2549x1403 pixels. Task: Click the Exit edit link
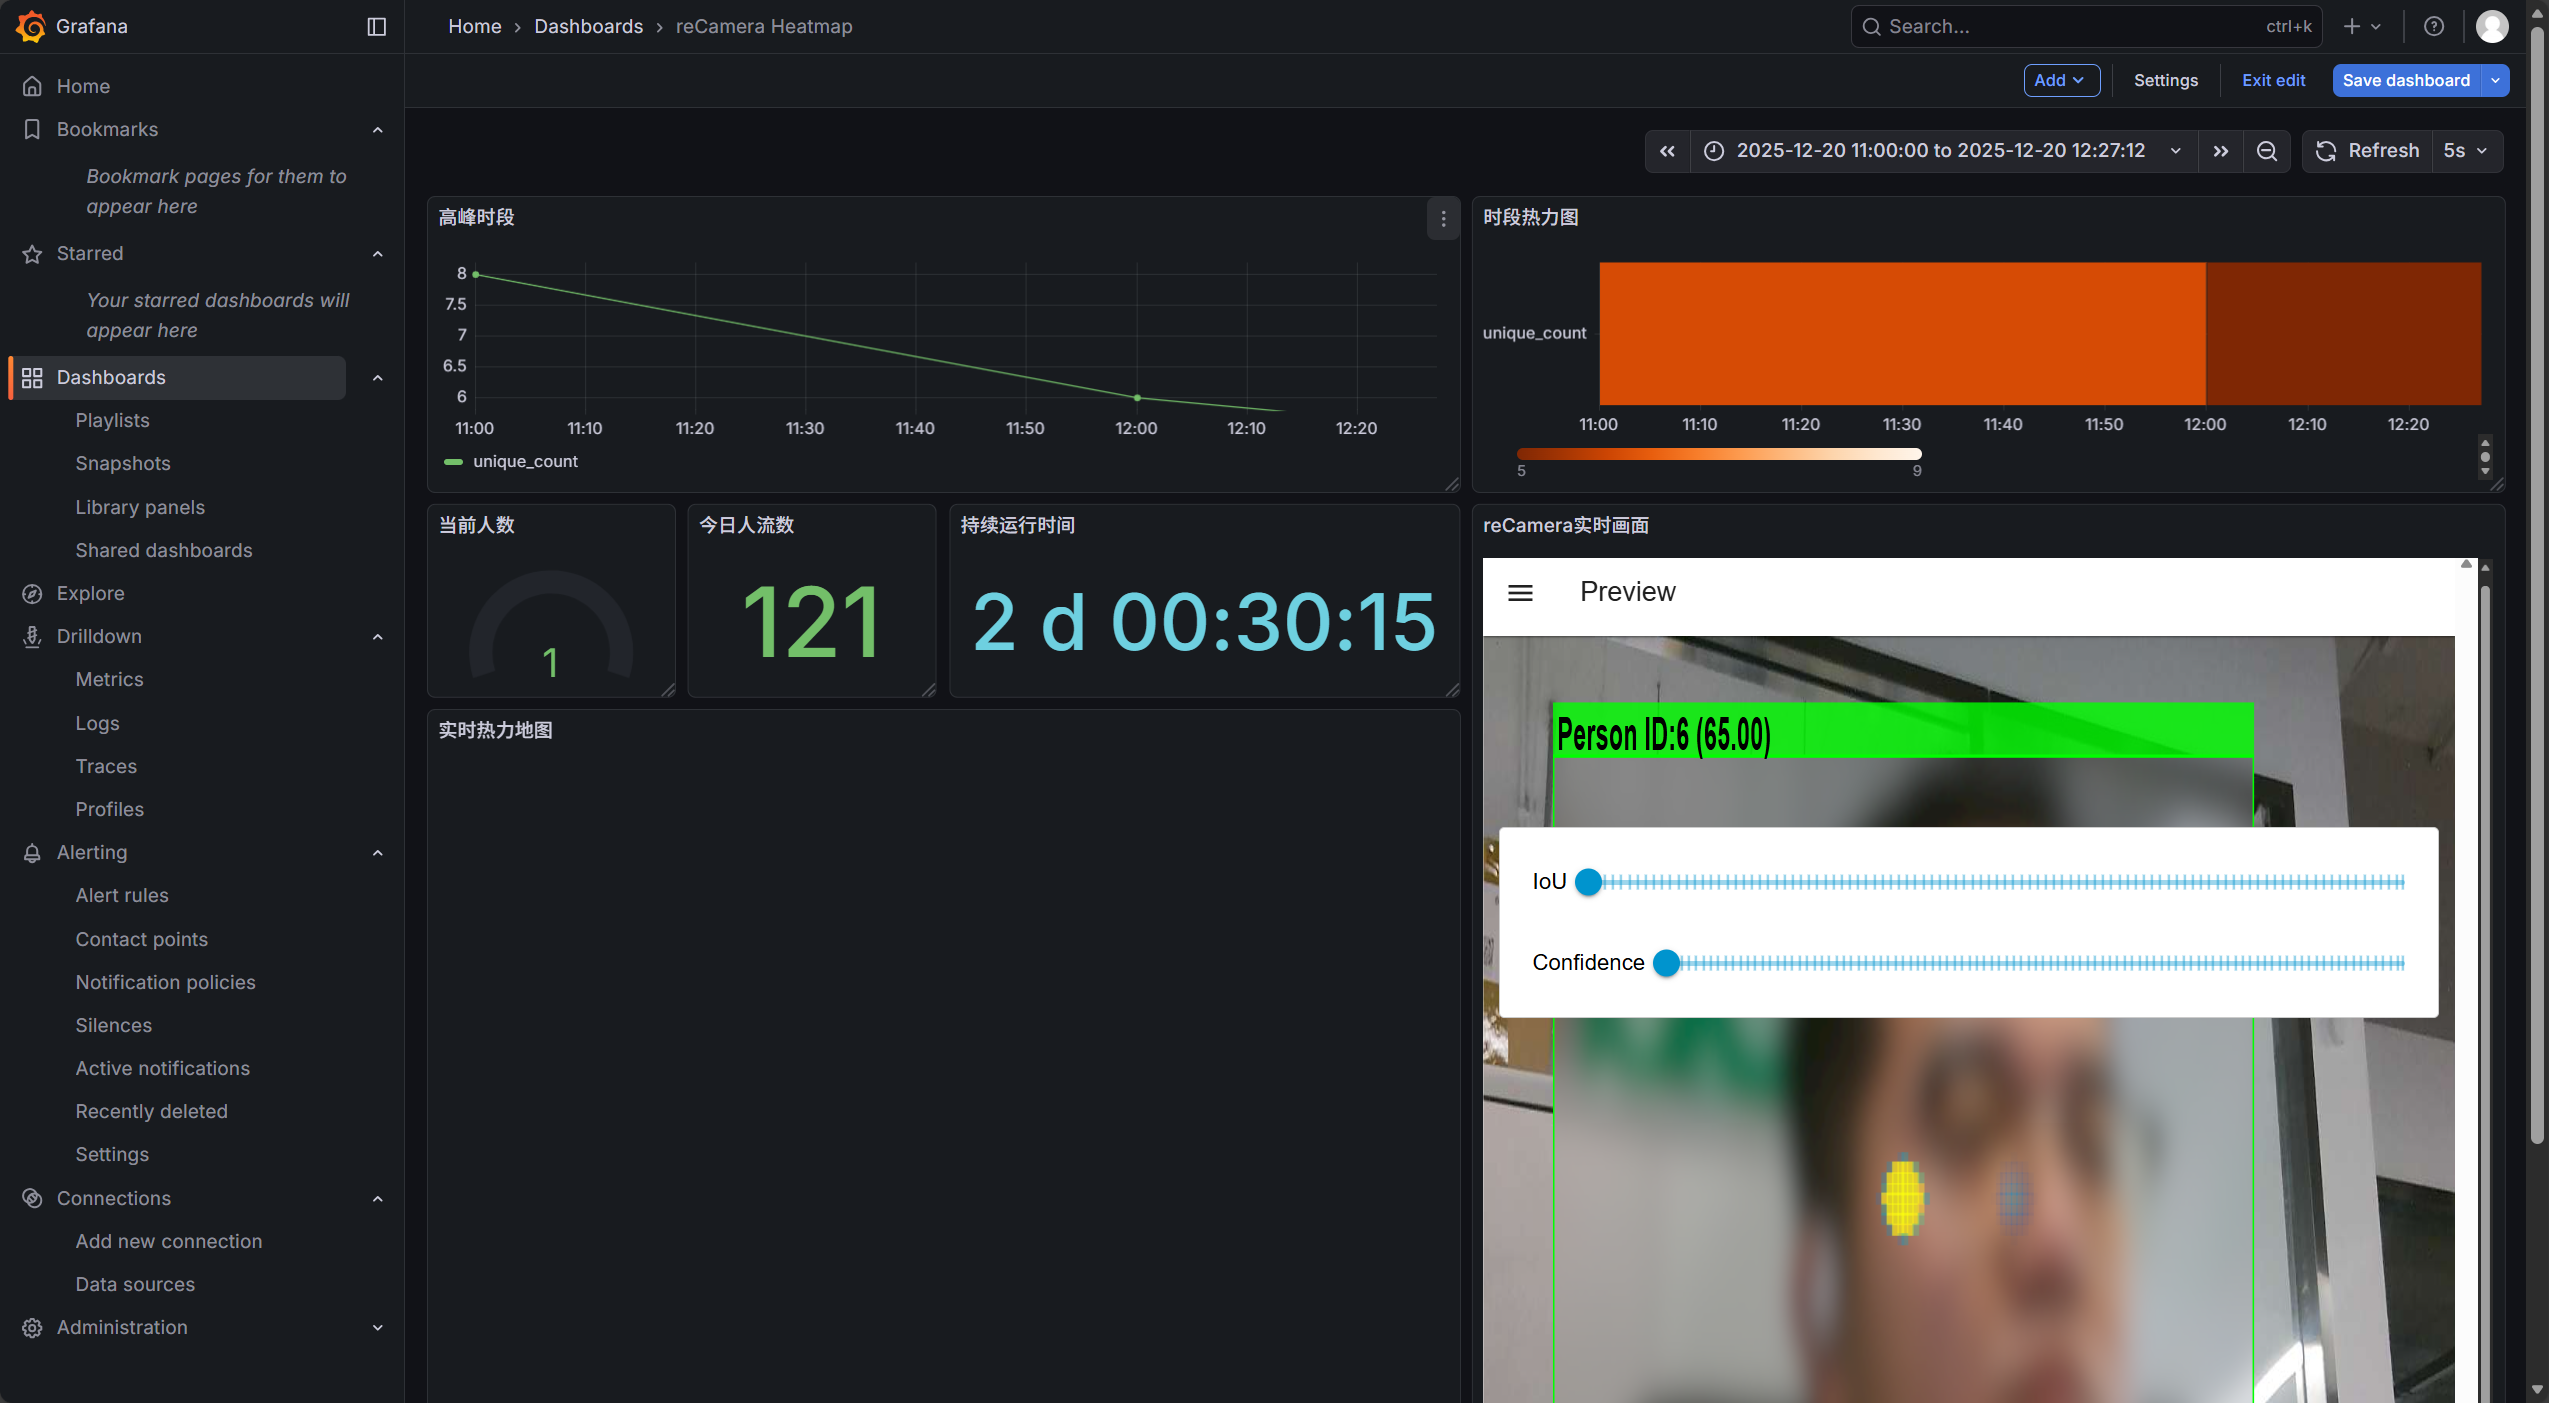2272,81
